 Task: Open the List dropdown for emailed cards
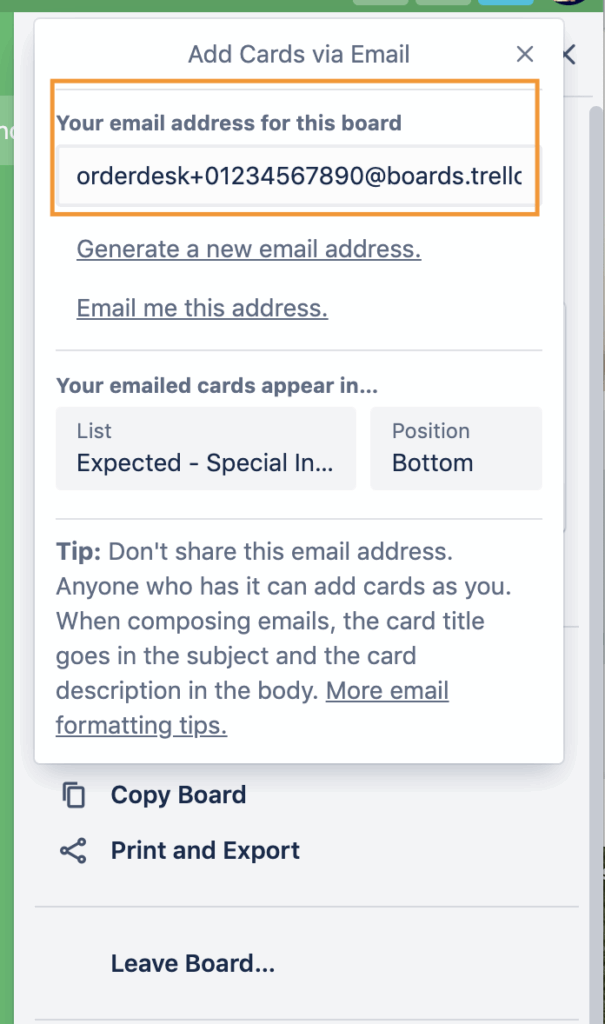click(205, 448)
